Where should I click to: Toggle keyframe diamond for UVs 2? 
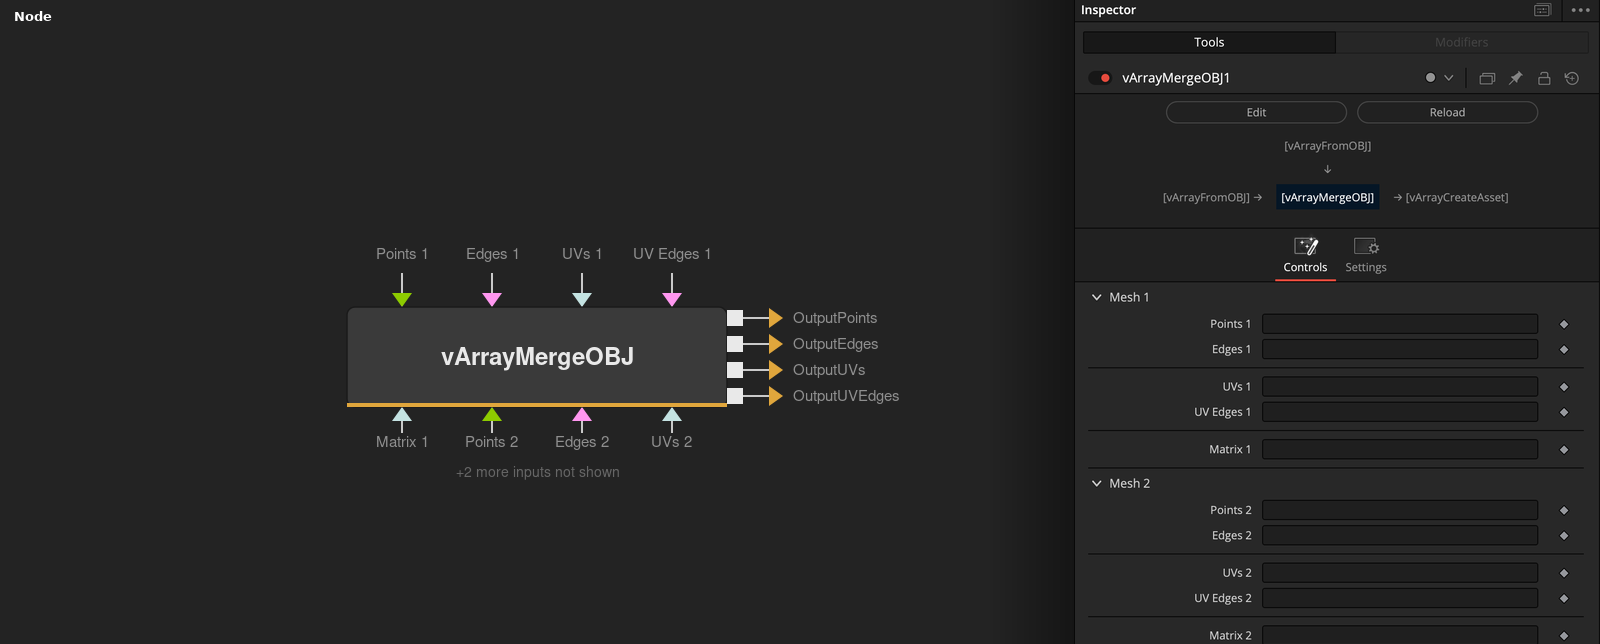click(x=1564, y=574)
